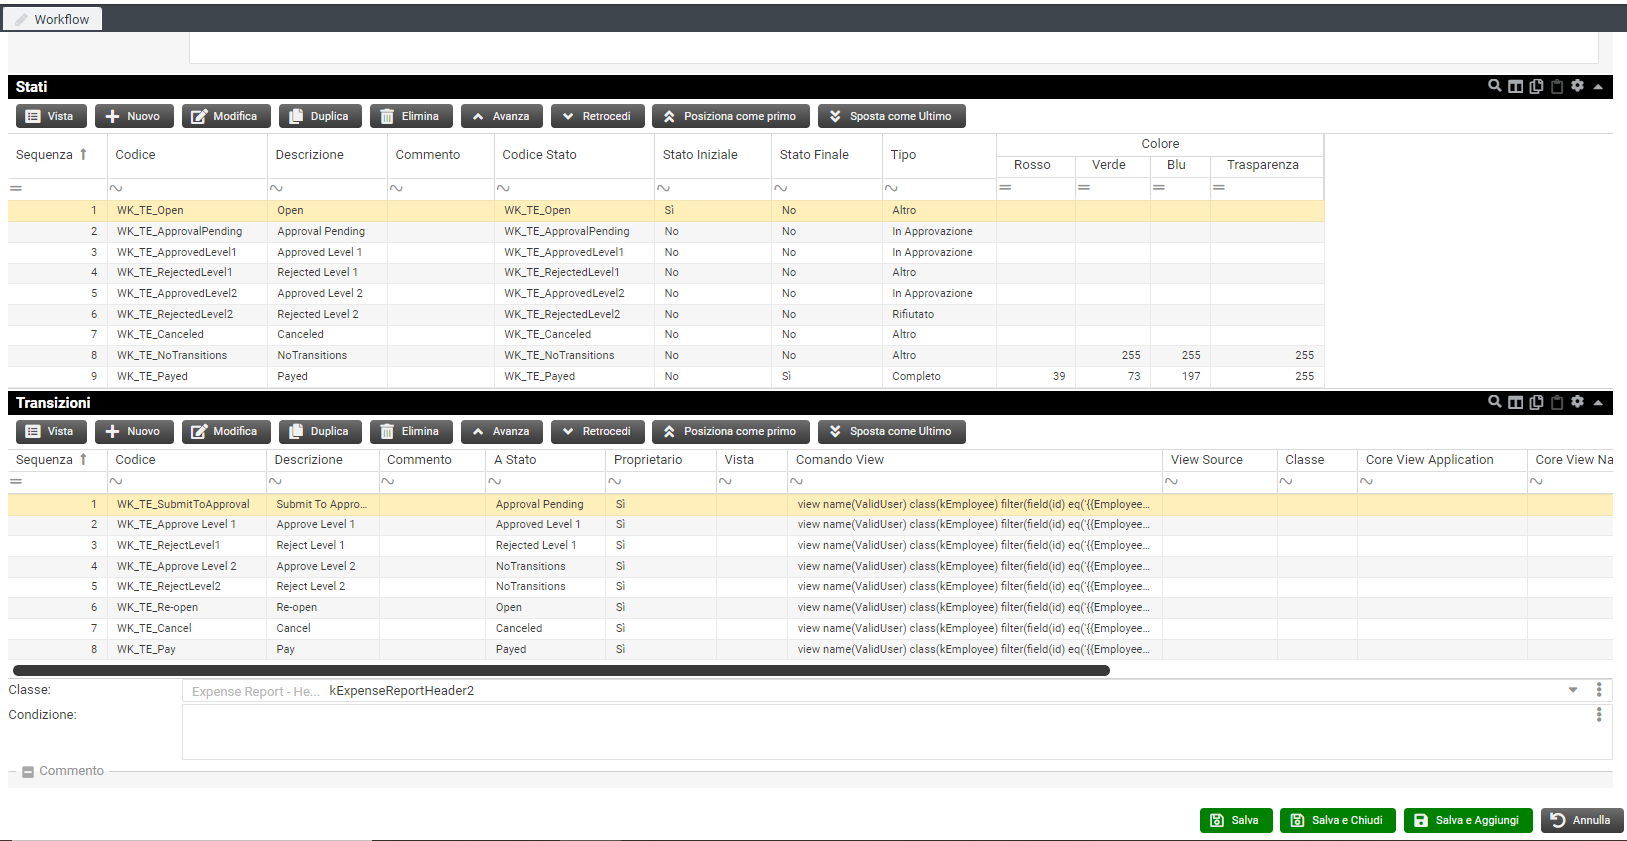This screenshot has height=841, width=1627.
Task: Open the Classe dropdown arrow
Action: [x=1573, y=690]
